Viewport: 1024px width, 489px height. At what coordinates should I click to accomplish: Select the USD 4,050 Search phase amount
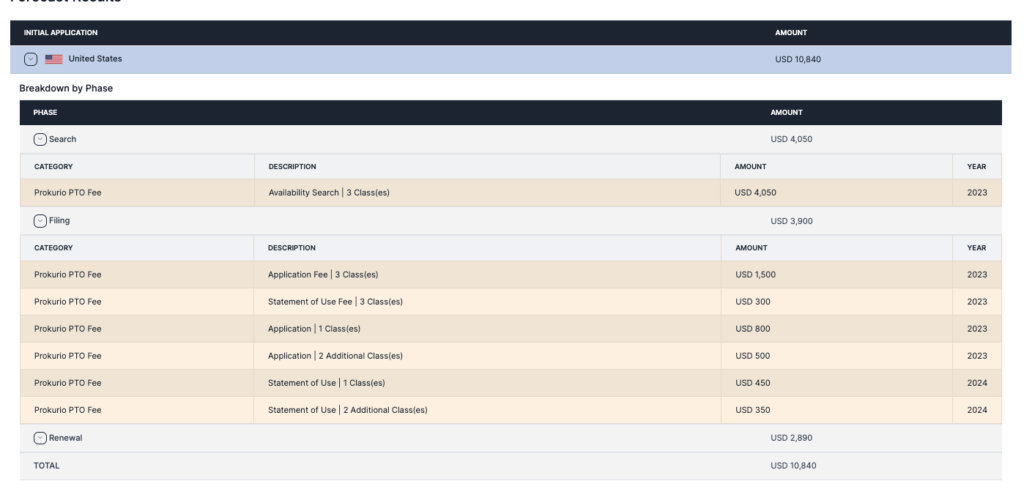coord(792,139)
